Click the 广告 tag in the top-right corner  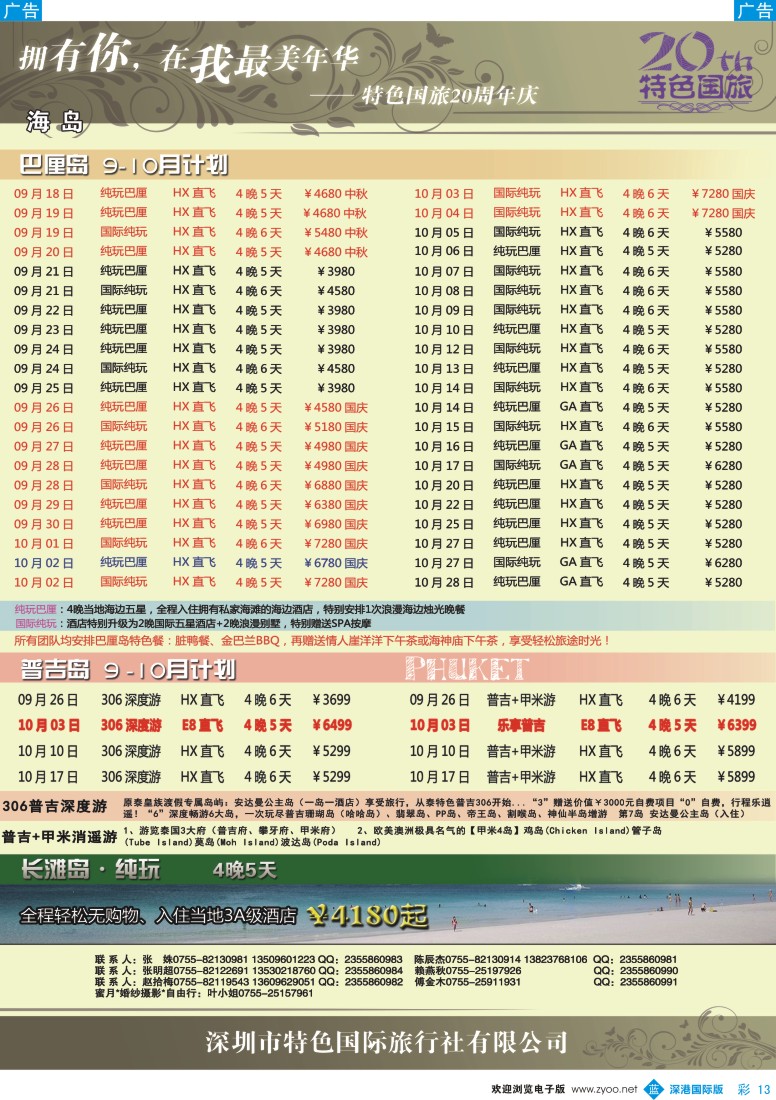tap(755, 11)
